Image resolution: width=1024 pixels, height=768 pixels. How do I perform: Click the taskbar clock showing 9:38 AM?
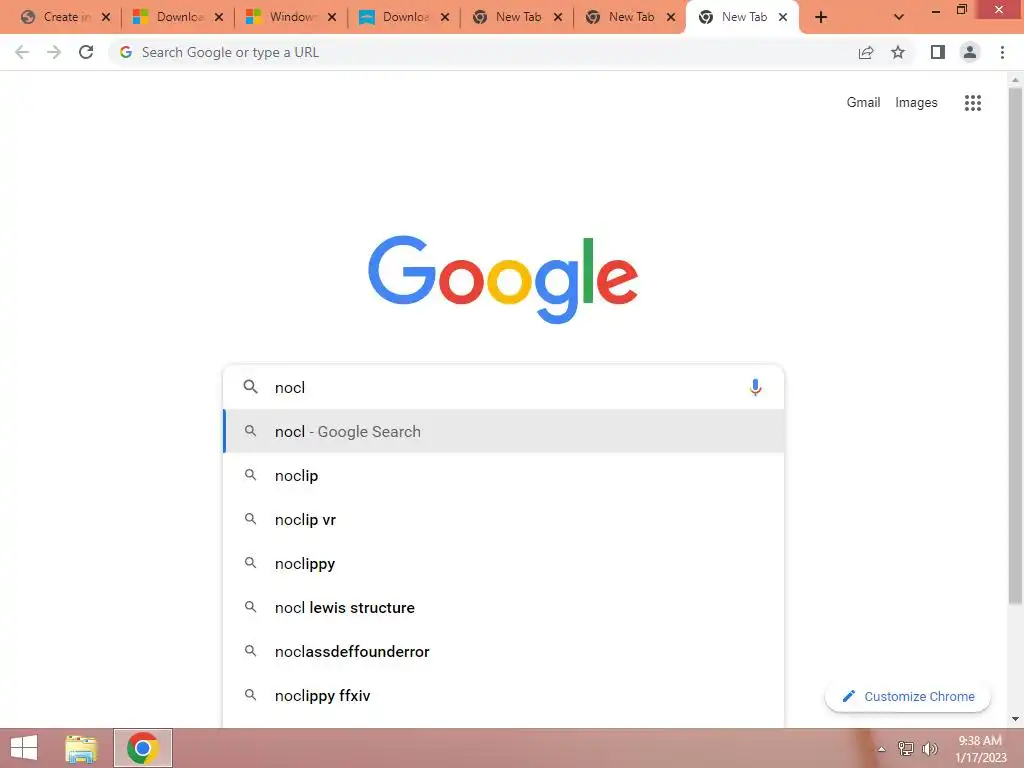coord(980,749)
